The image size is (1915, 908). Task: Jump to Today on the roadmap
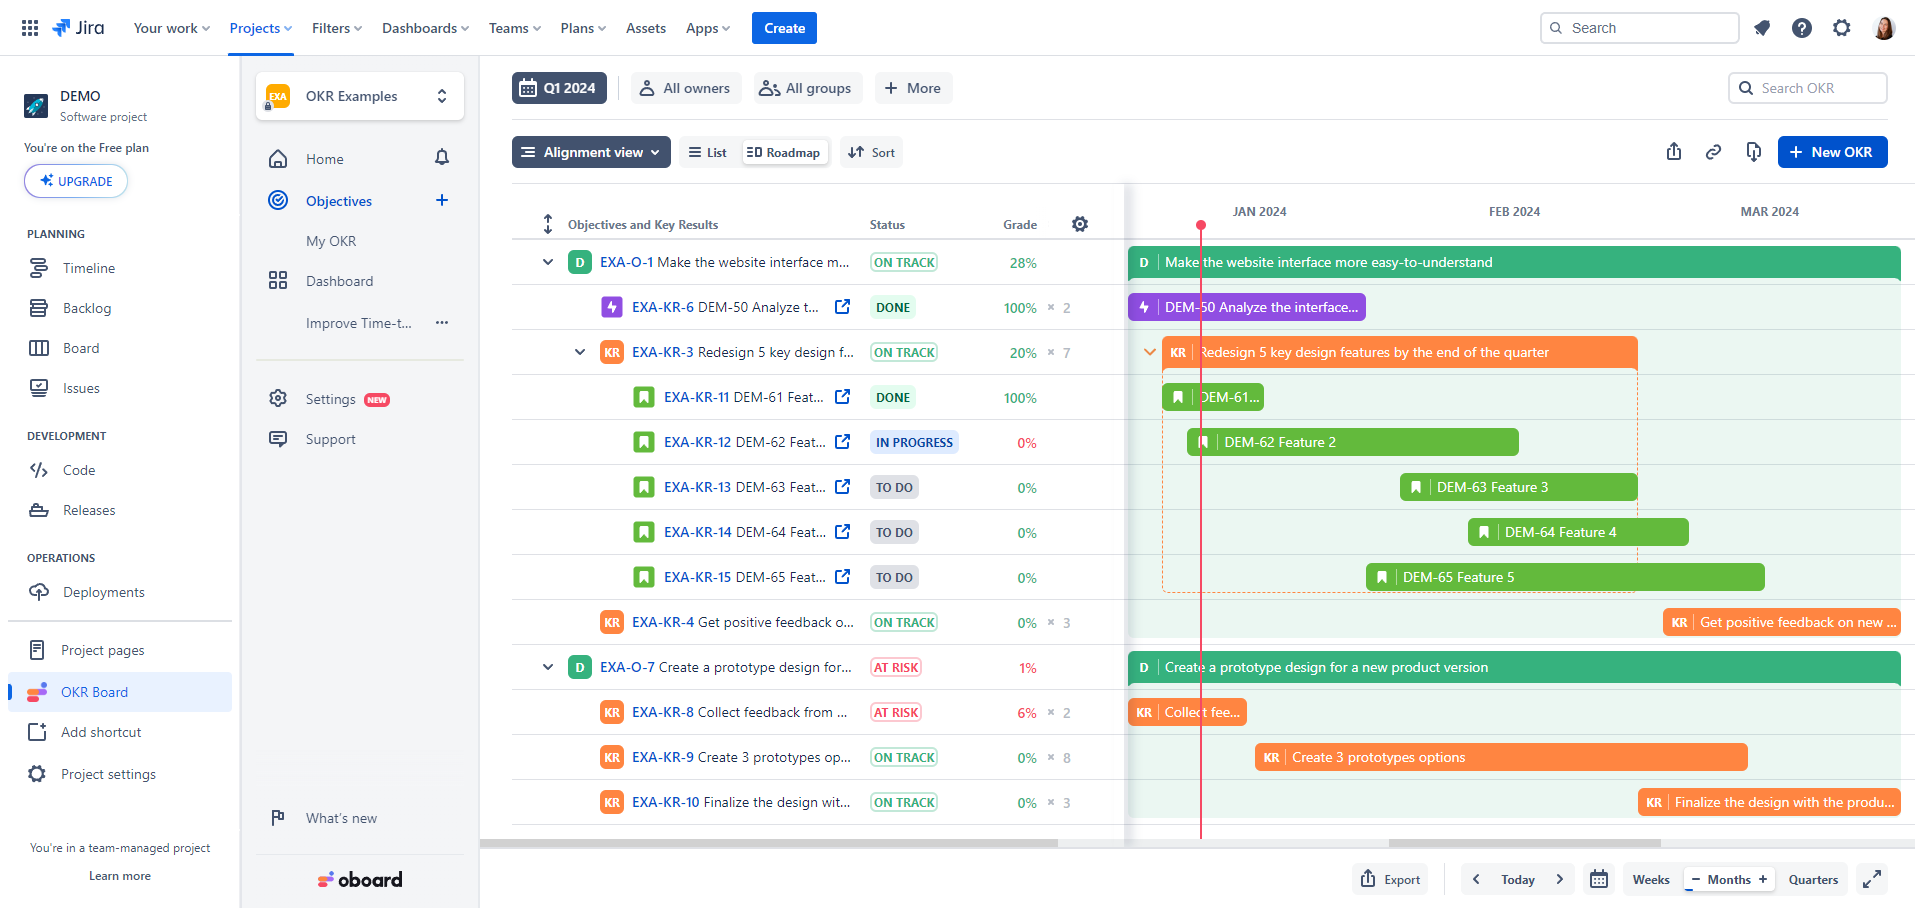pyautogui.click(x=1518, y=879)
